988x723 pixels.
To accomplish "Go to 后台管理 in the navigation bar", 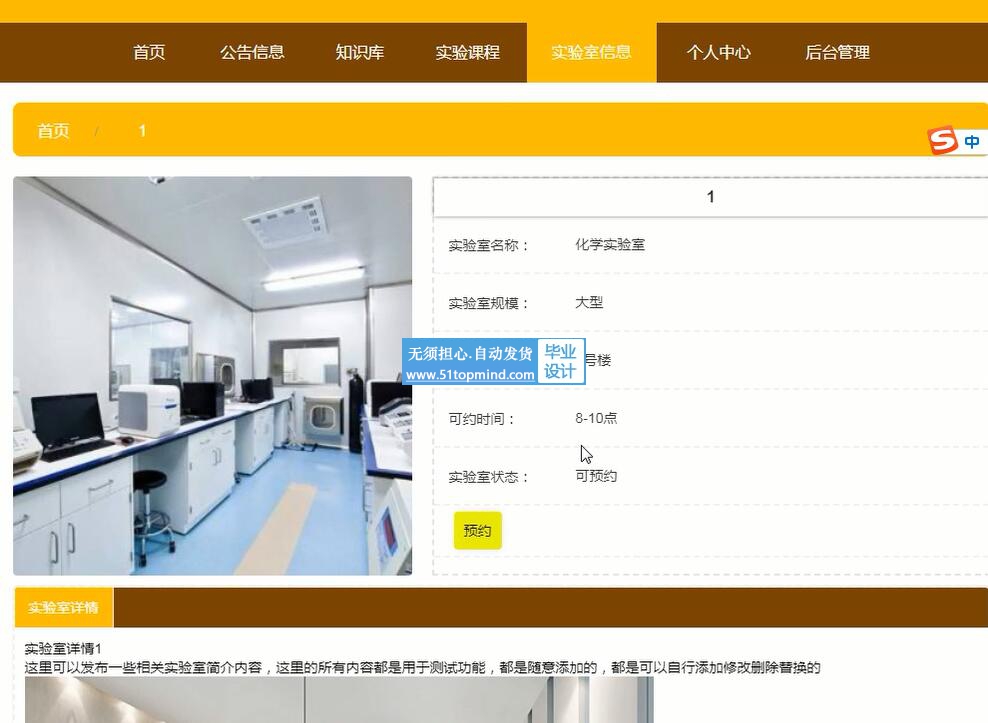I will click(837, 53).
